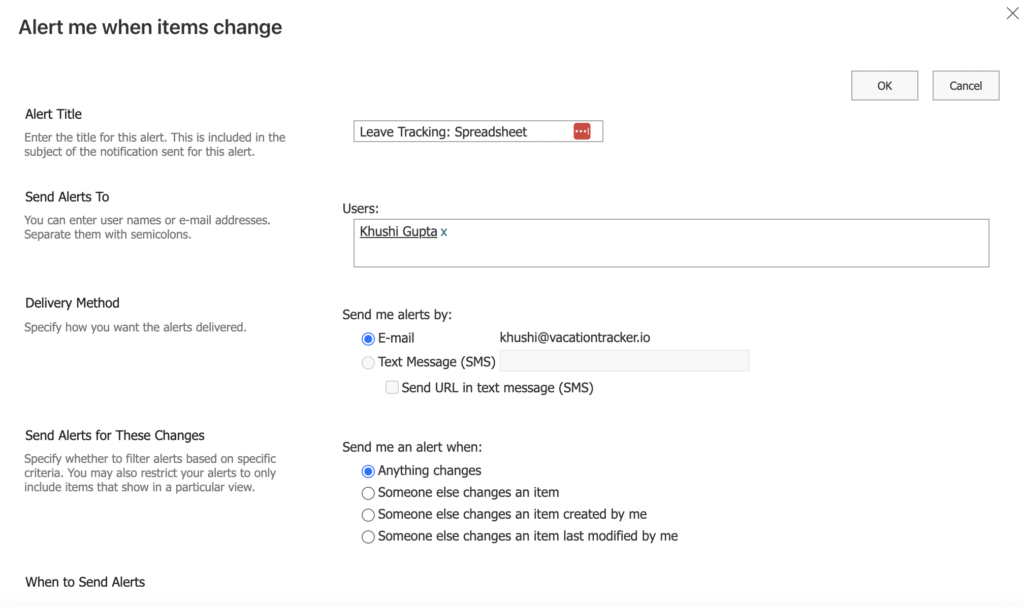
Task: Pick Someone else changes an item last modified by me
Action: pyautogui.click(x=368, y=536)
